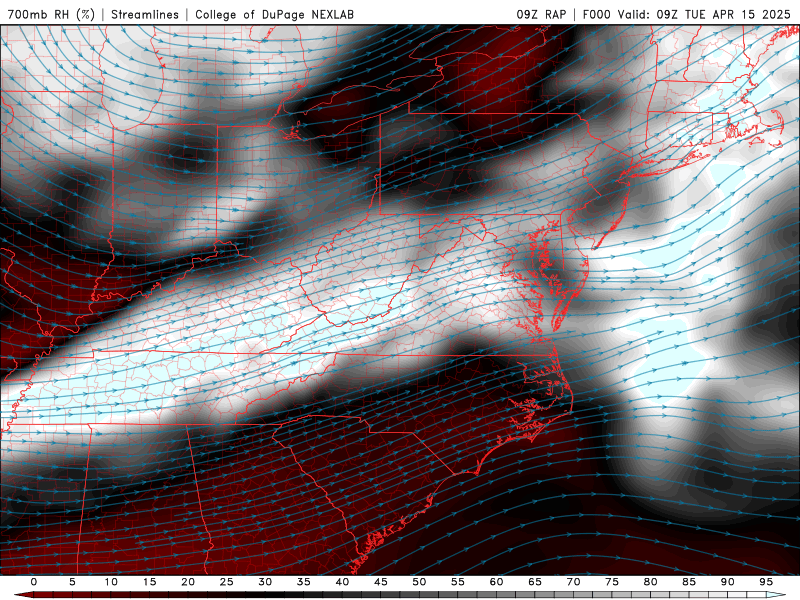Select the '95' colorbar label
Viewport: 800px width, 600px height.
click(x=766, y=582)
